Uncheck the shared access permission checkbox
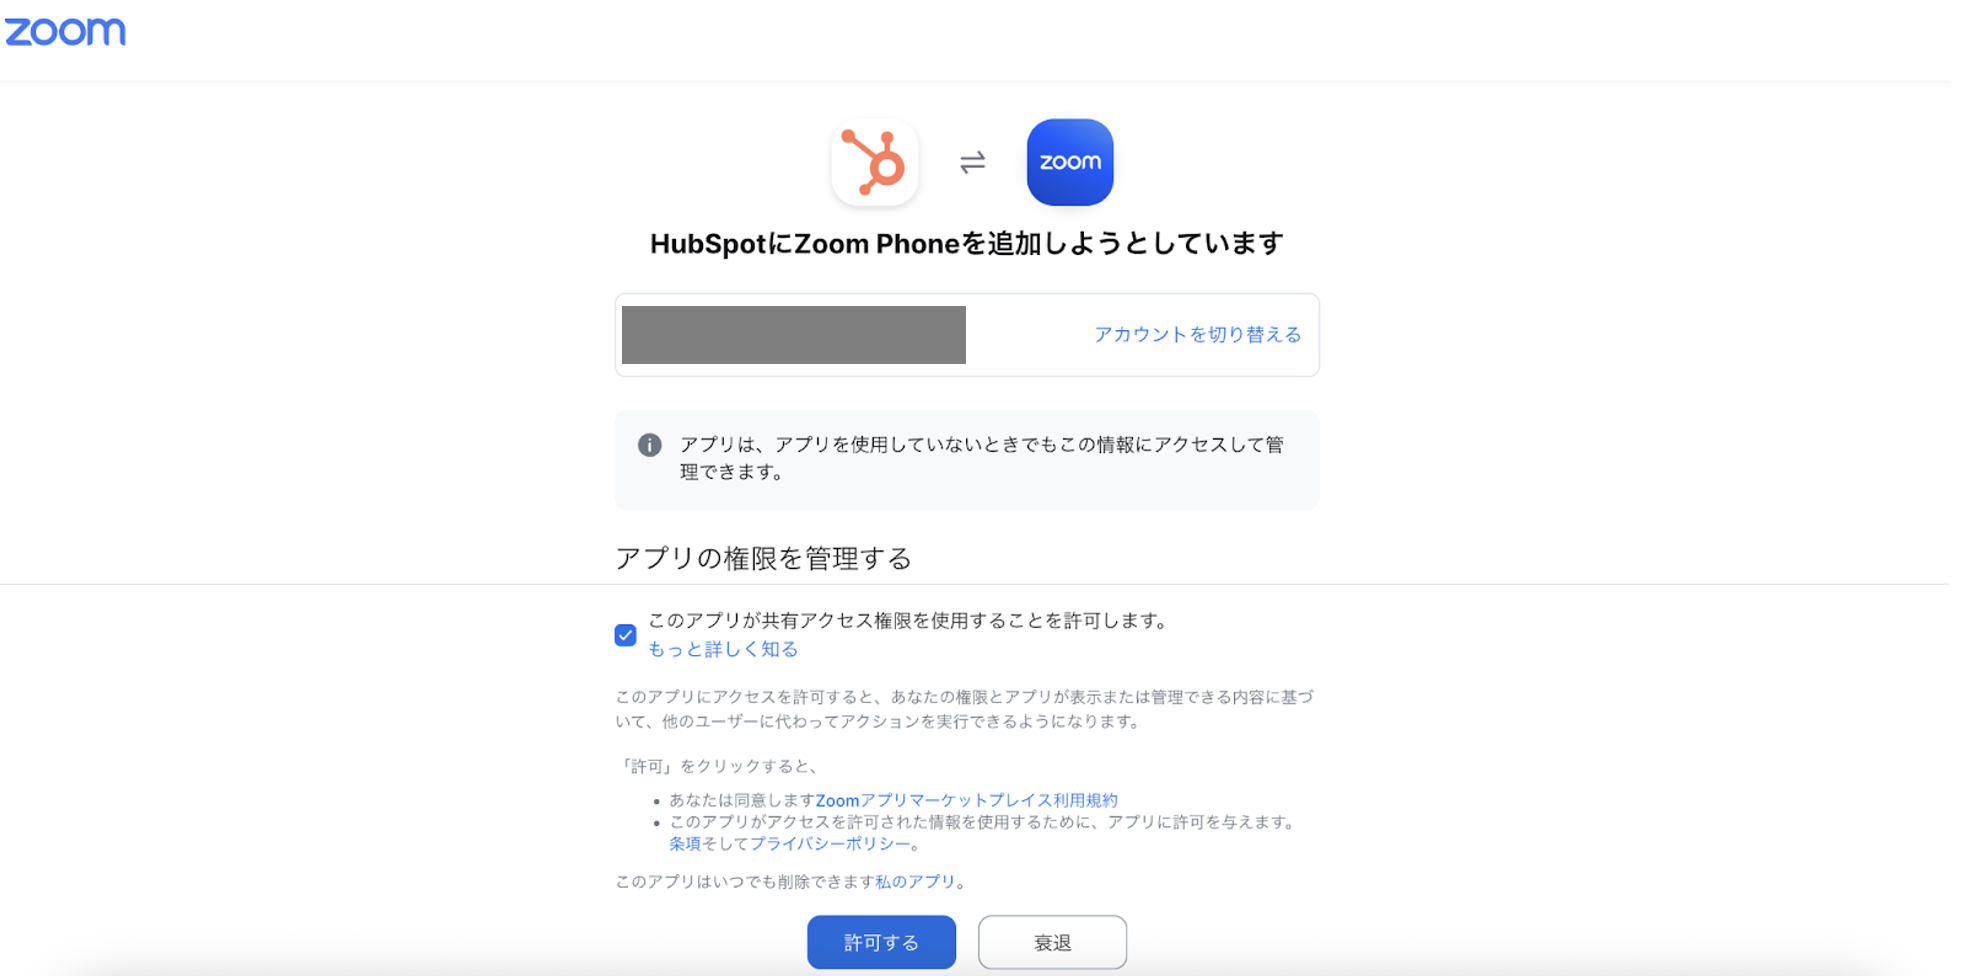This screenshot has height=976, width=1970. click(x=625, y=635)
